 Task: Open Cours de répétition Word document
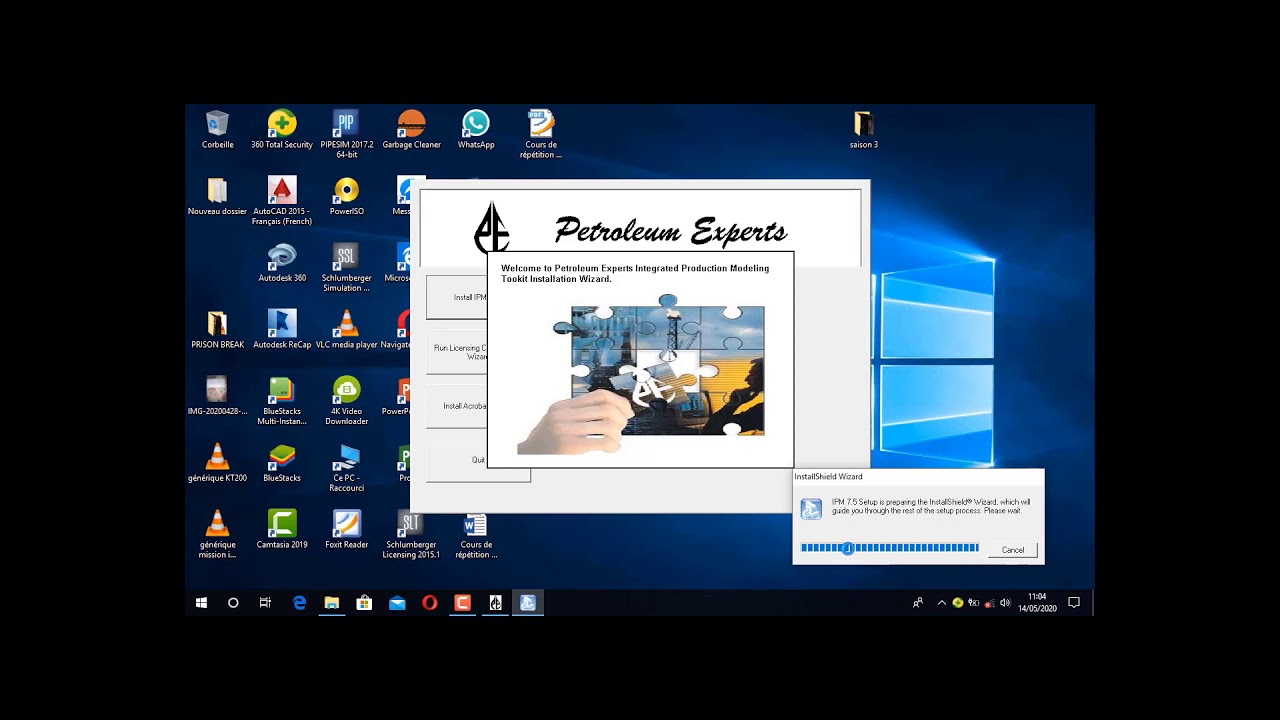click(476, 534)
